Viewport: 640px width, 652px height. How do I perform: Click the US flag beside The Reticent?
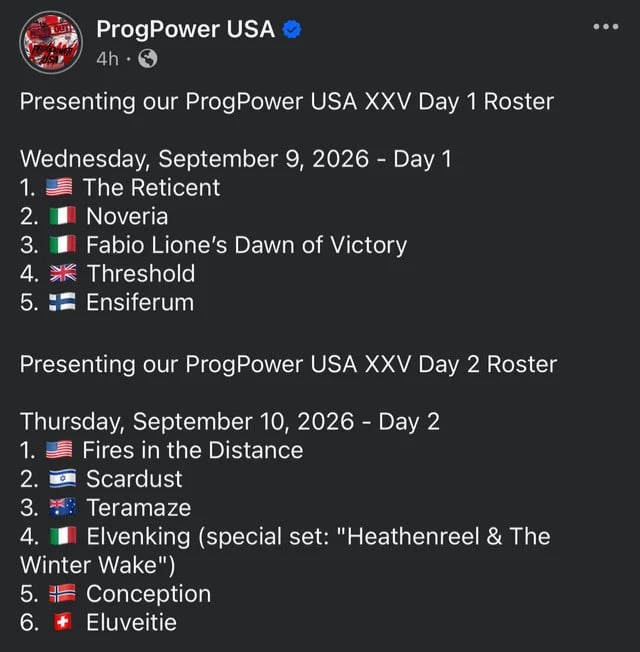62,188
